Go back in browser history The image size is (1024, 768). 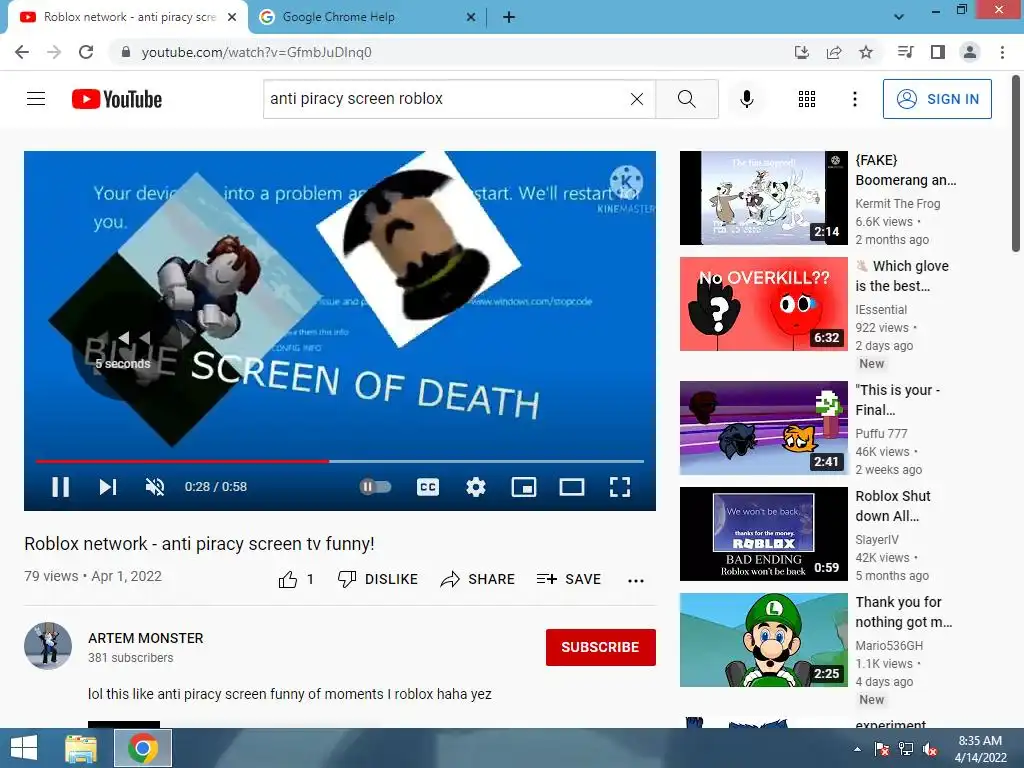(x=22, y=52)
